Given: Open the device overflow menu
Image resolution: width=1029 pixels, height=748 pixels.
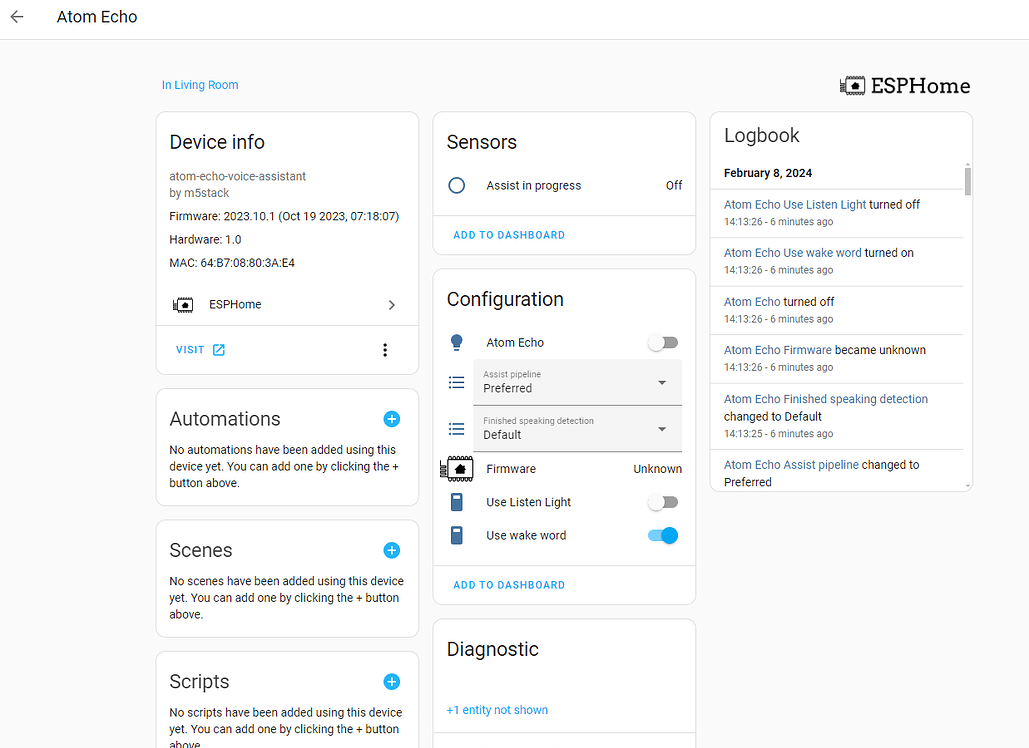Looking at the screenshot, I should click(385, 350).
